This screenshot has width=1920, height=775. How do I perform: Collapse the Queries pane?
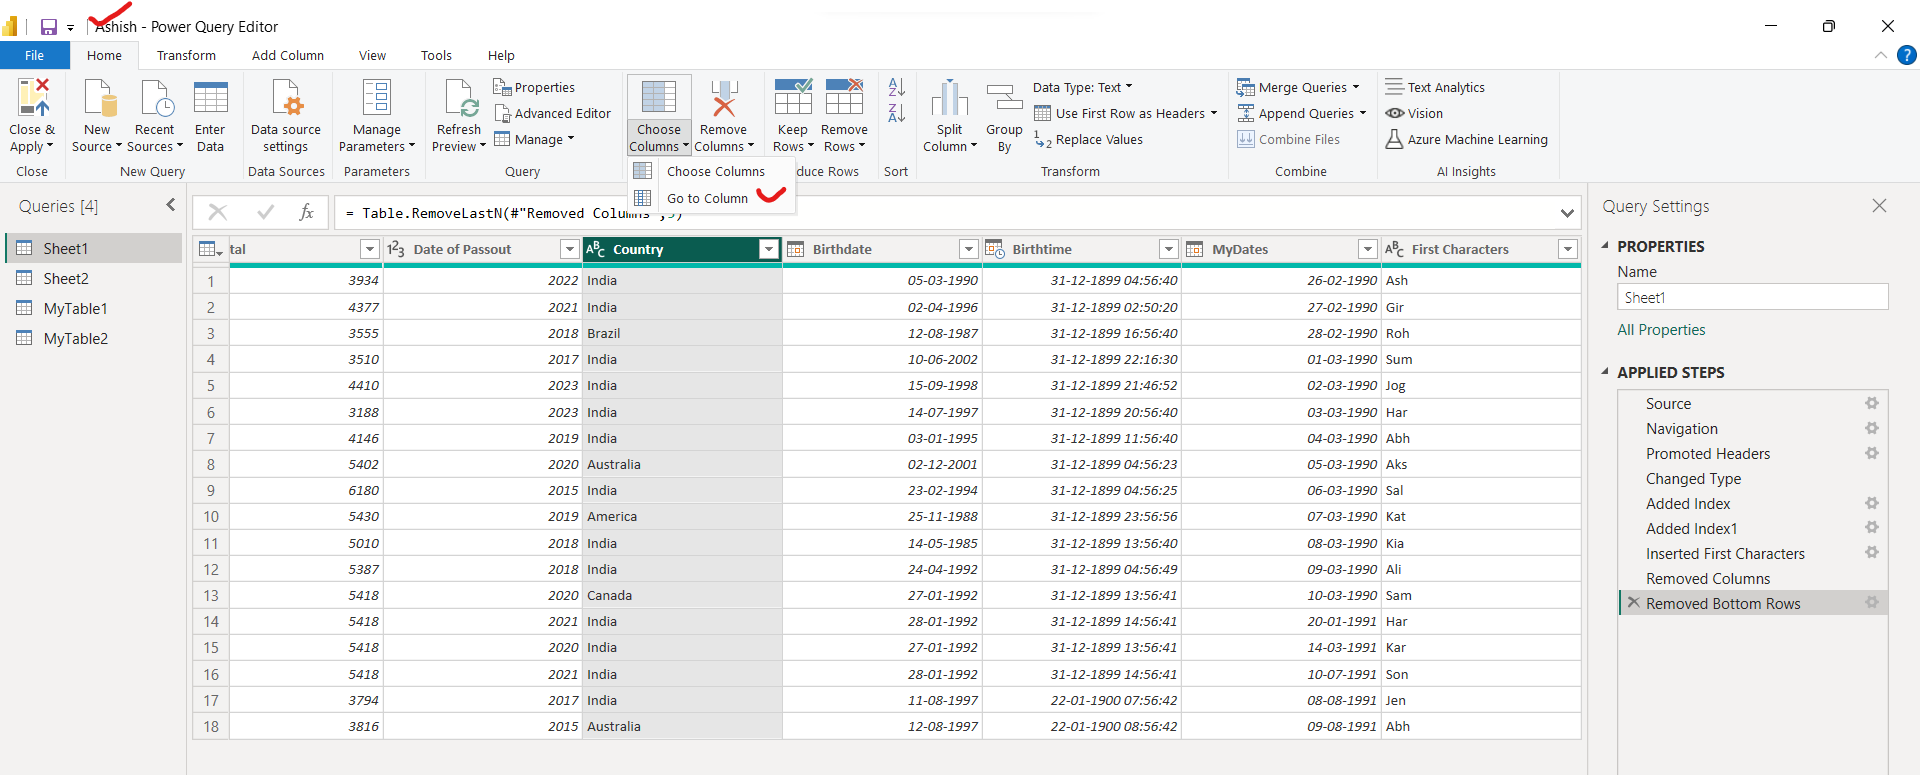(170, 206)
